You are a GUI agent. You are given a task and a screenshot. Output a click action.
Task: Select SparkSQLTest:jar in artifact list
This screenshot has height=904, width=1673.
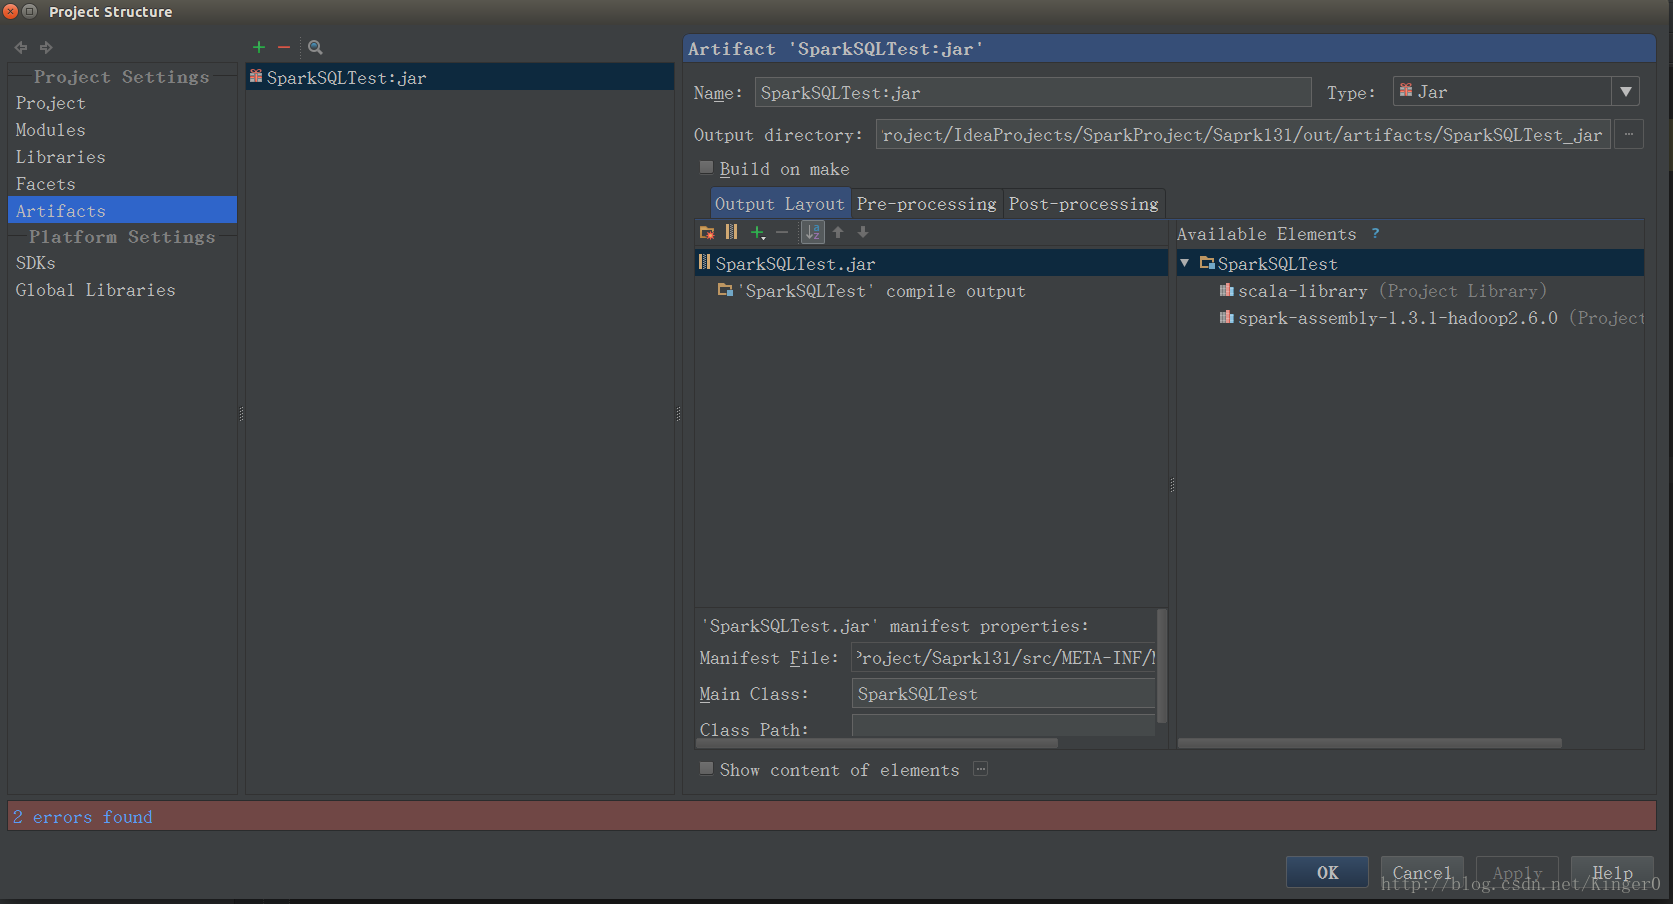(460, 77)
